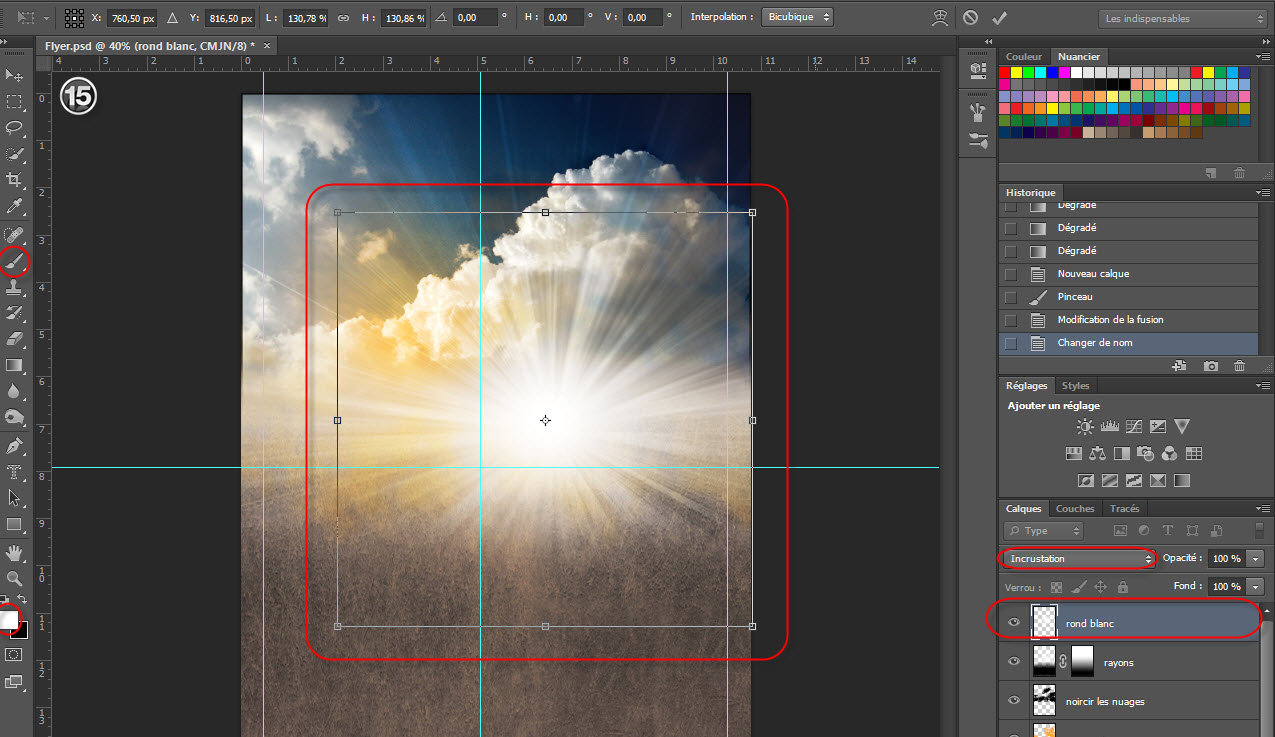Screen dimensions: 1275x737
Task: Select the Zoom magnifier tool
Action: [15, 578]
